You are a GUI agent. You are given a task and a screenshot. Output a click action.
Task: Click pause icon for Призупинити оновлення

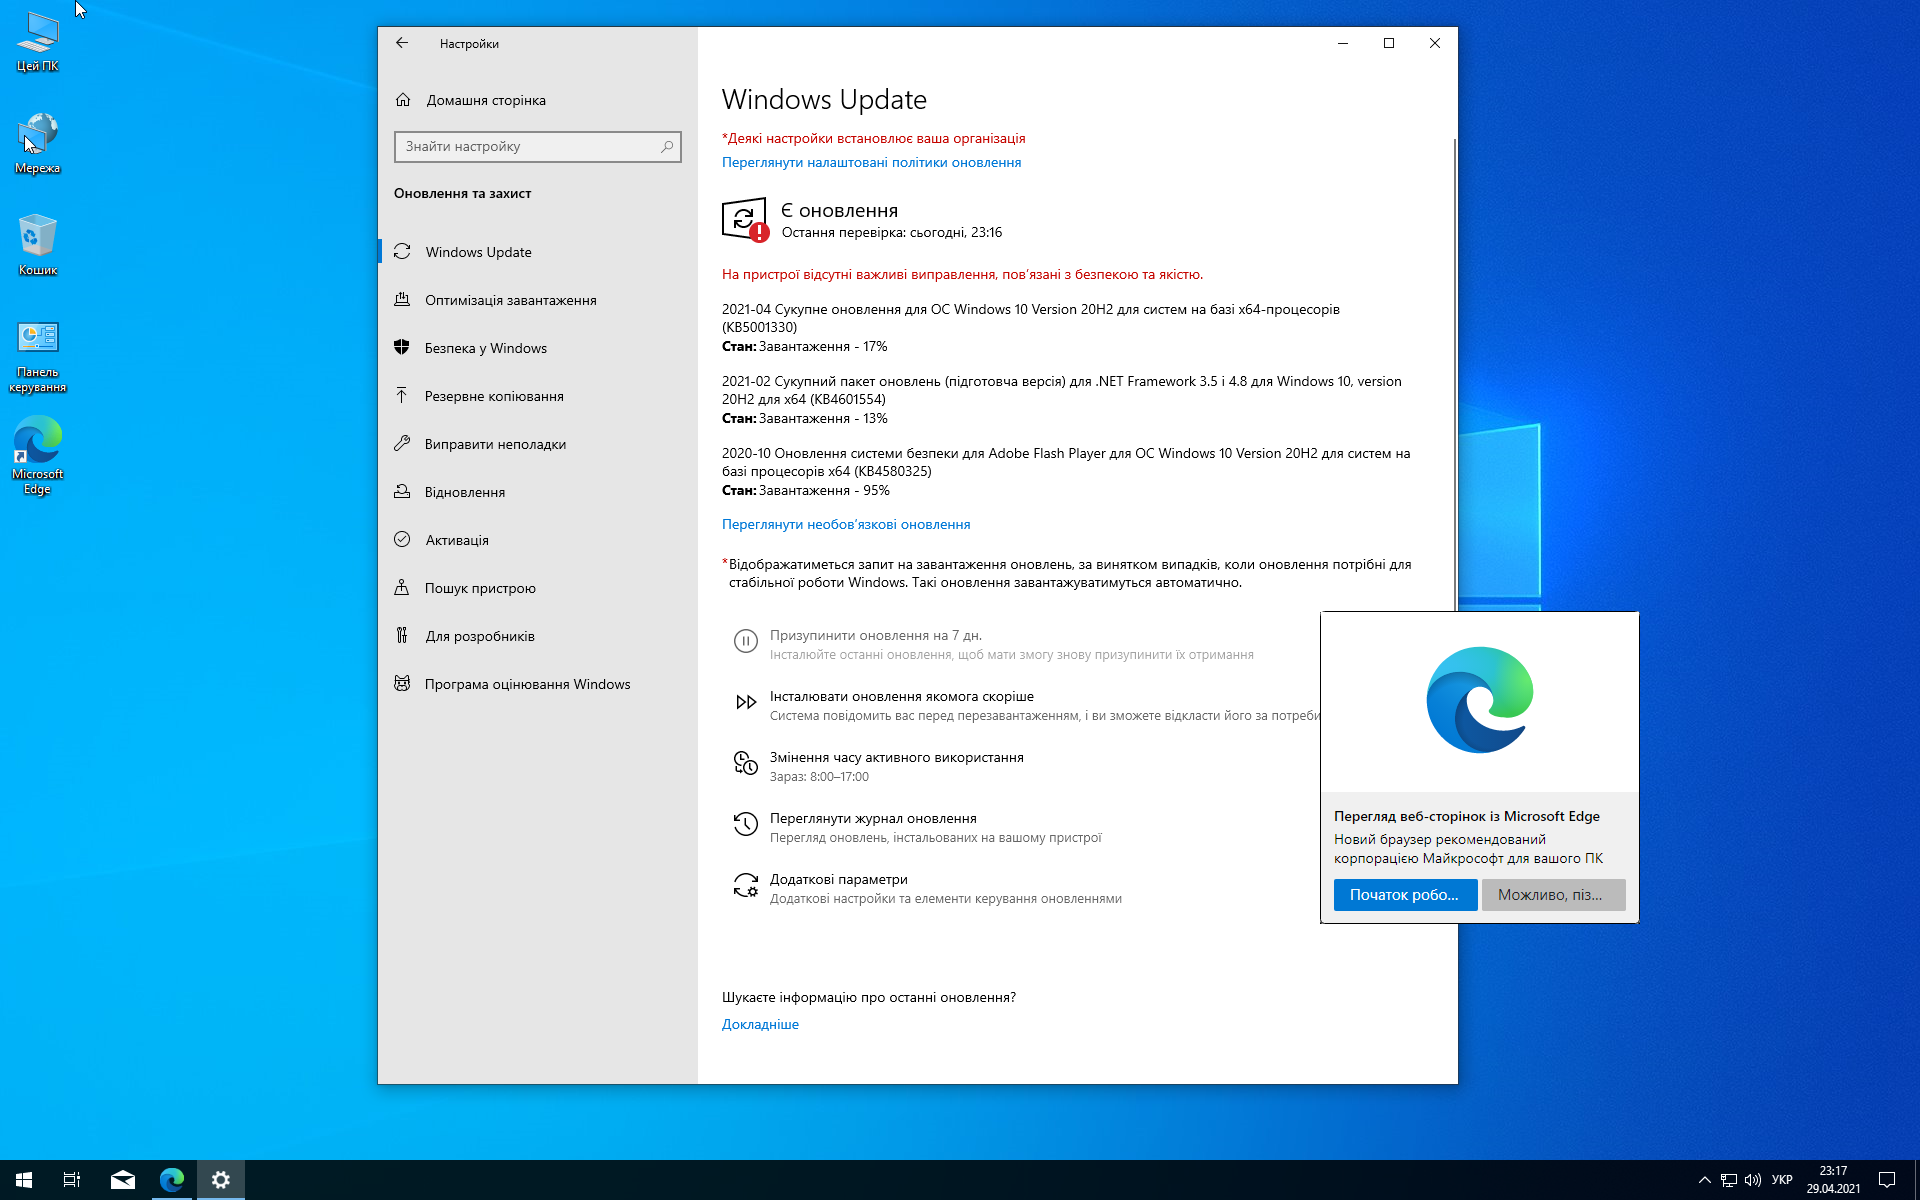[745, 641]
